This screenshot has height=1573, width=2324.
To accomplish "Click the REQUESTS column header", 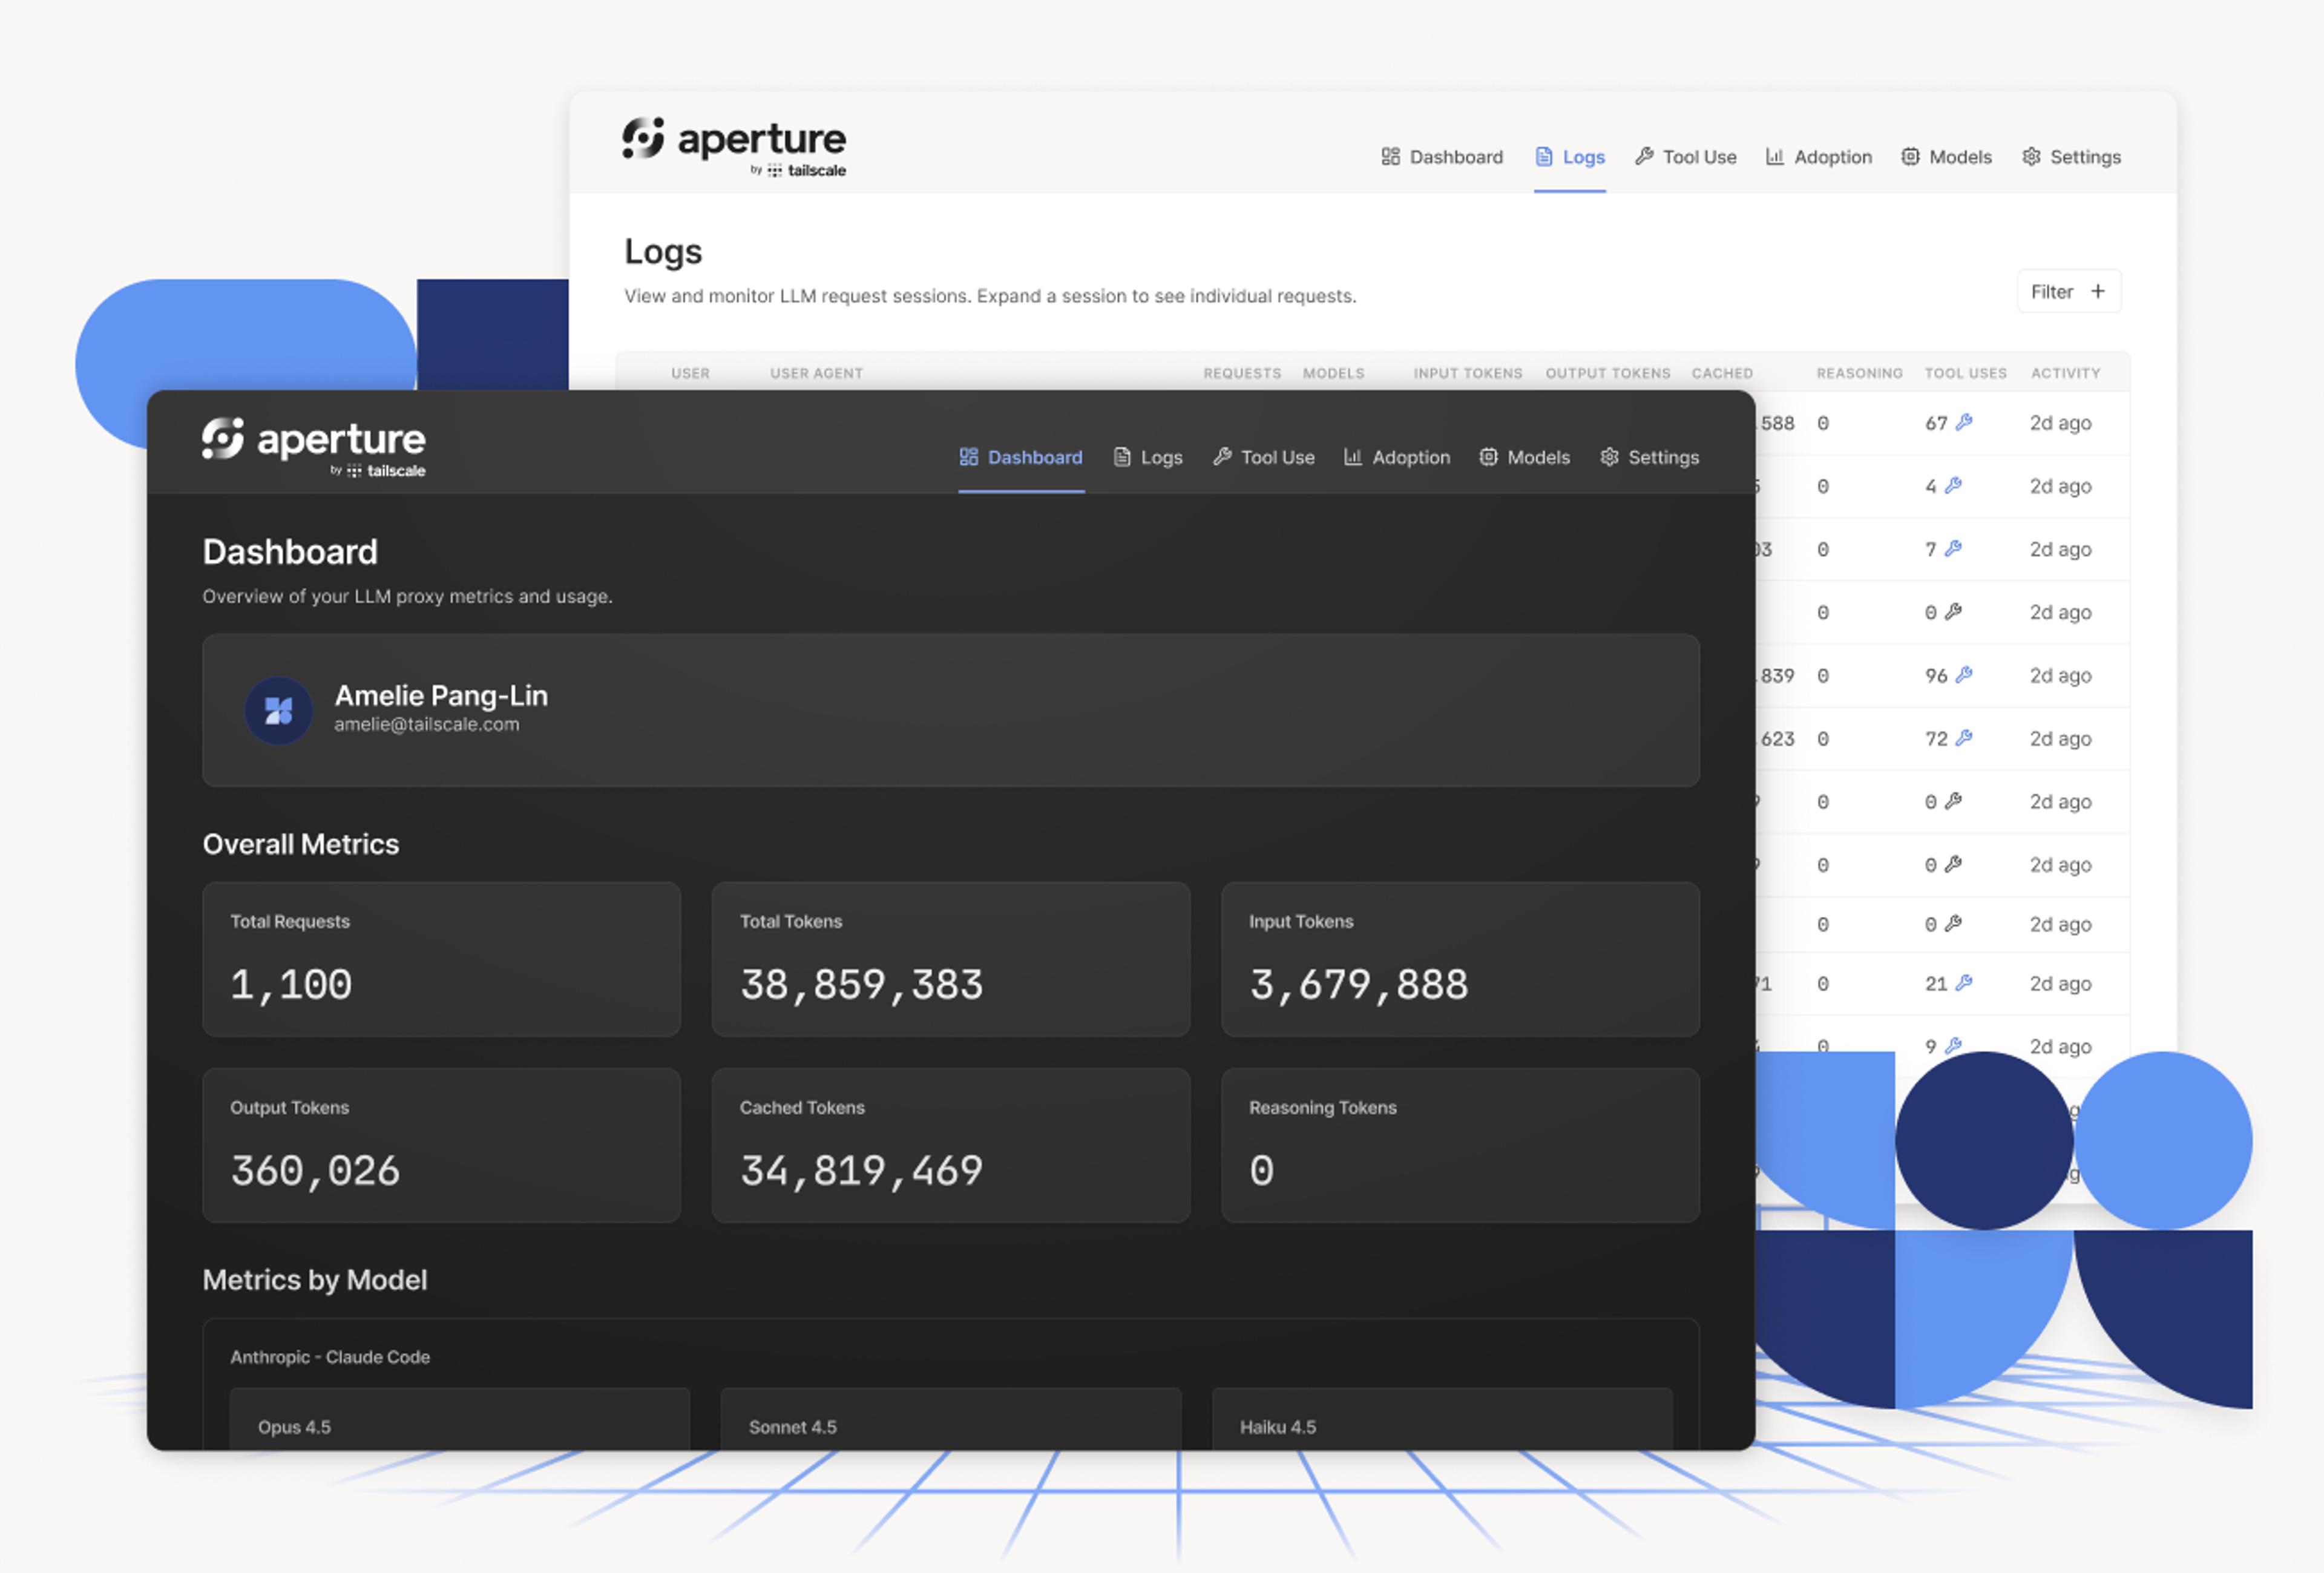I will click(1242, 373).
